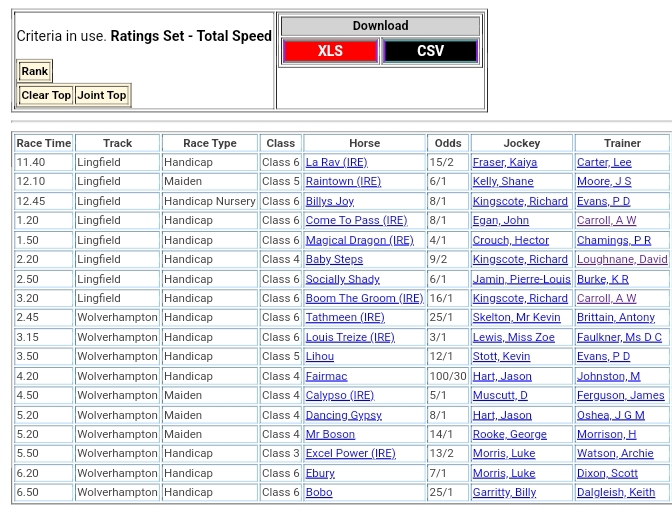This screenshot has width=672, height=517.
Task: Open Fairmac horse details
Action: (326, 376)
